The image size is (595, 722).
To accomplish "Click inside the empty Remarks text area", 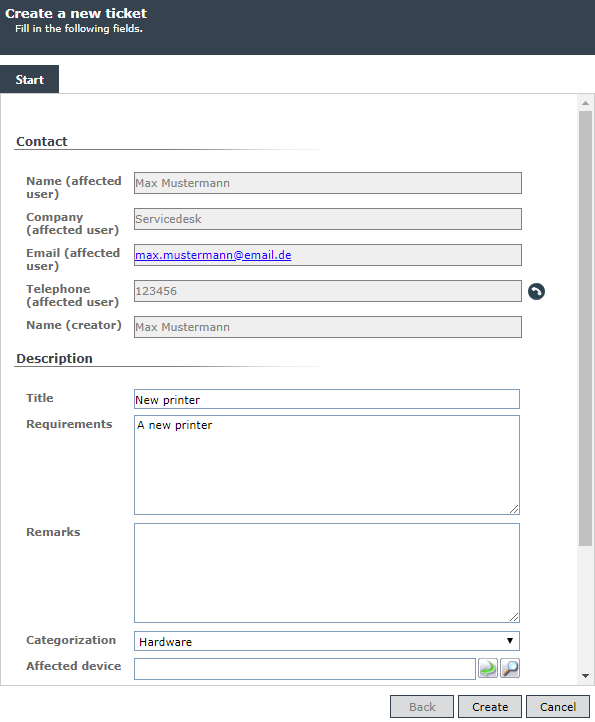I will click(x=327, y=573).
